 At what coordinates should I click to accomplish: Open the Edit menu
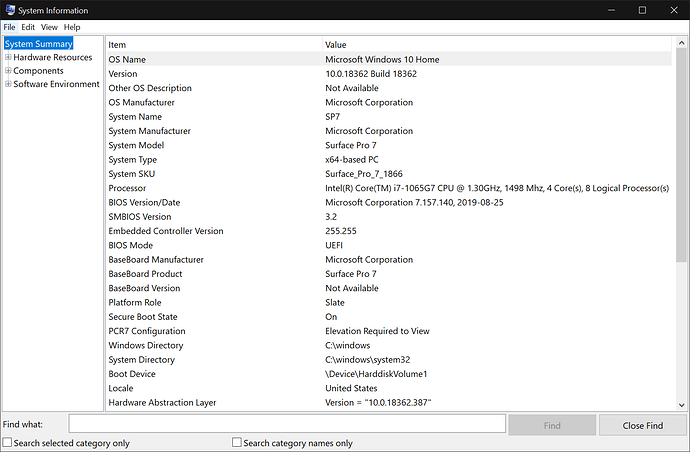pos(28,27)
